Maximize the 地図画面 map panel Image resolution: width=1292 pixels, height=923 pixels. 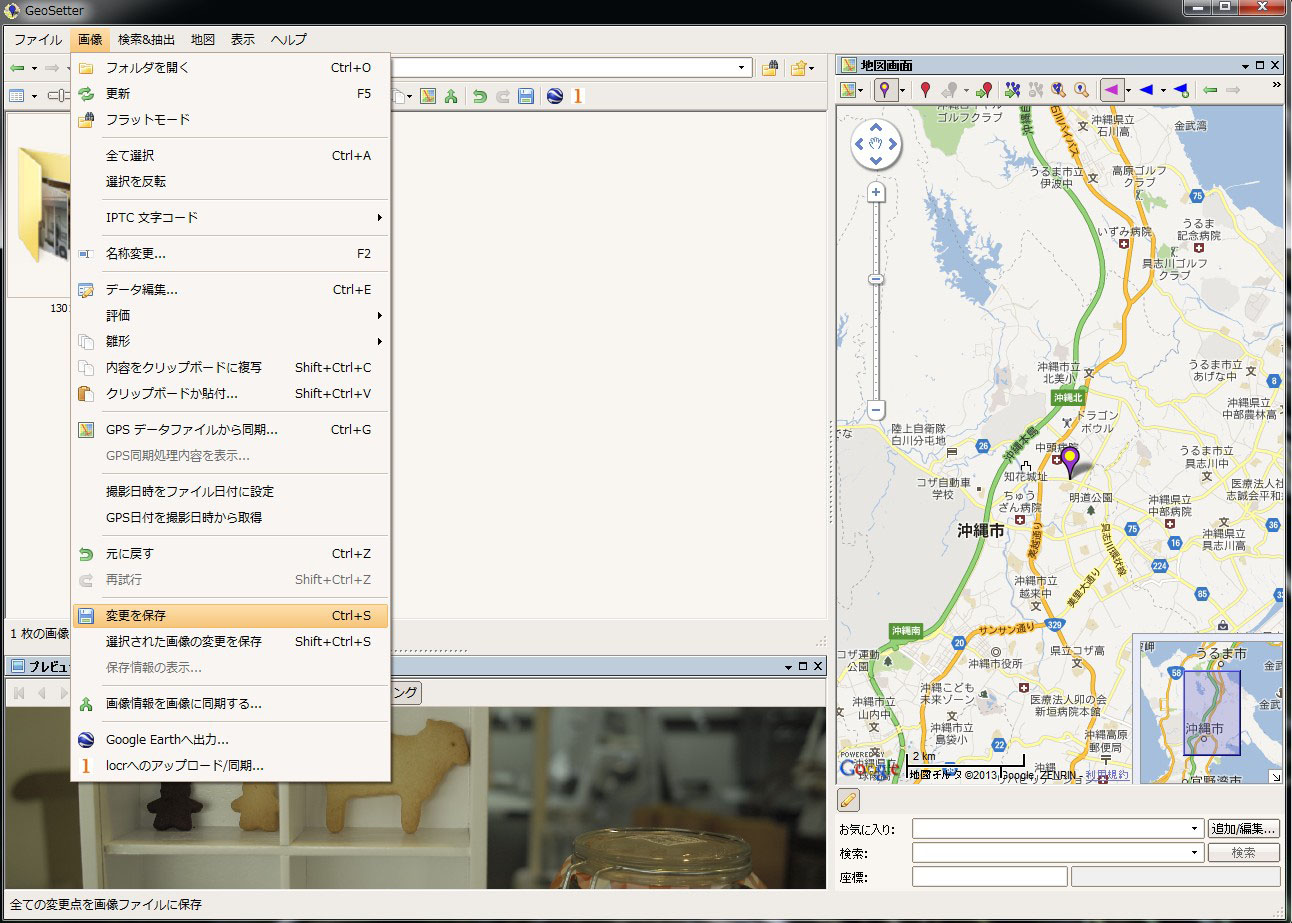pyautogui.click(x=1260, y=65)
